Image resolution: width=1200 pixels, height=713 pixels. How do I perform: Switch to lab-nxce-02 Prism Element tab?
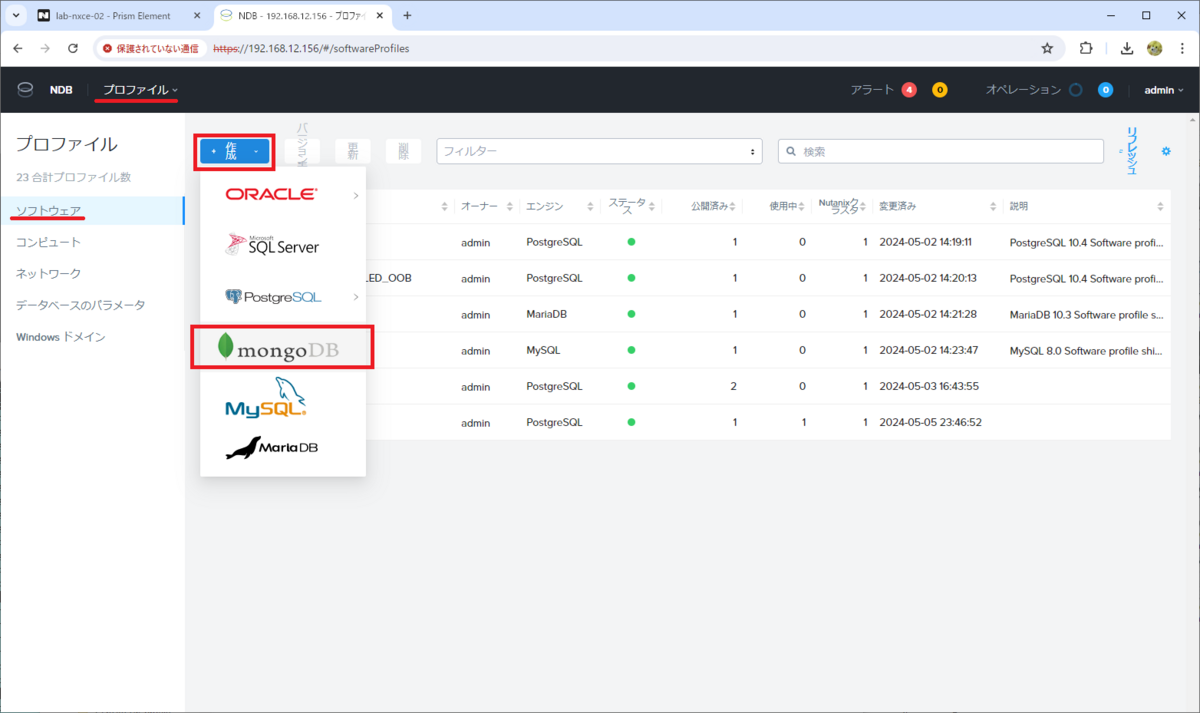(113, 16)
